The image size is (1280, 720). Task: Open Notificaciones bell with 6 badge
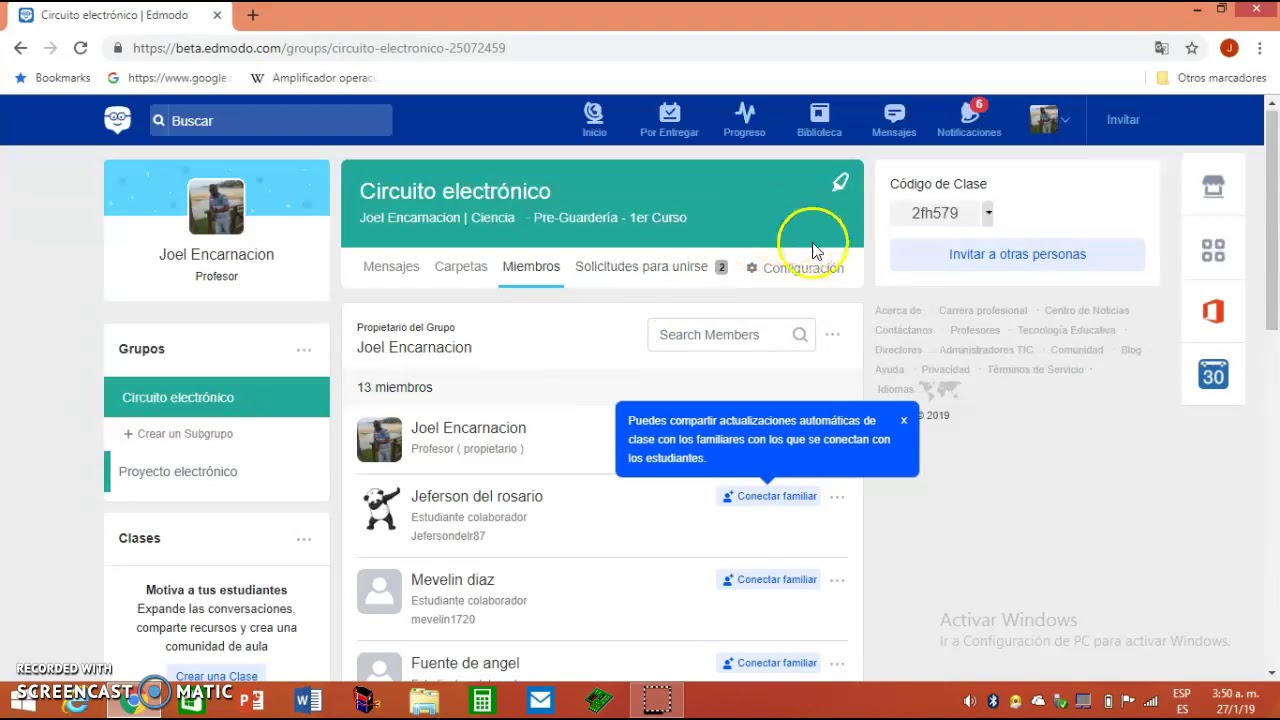point(969,119)
